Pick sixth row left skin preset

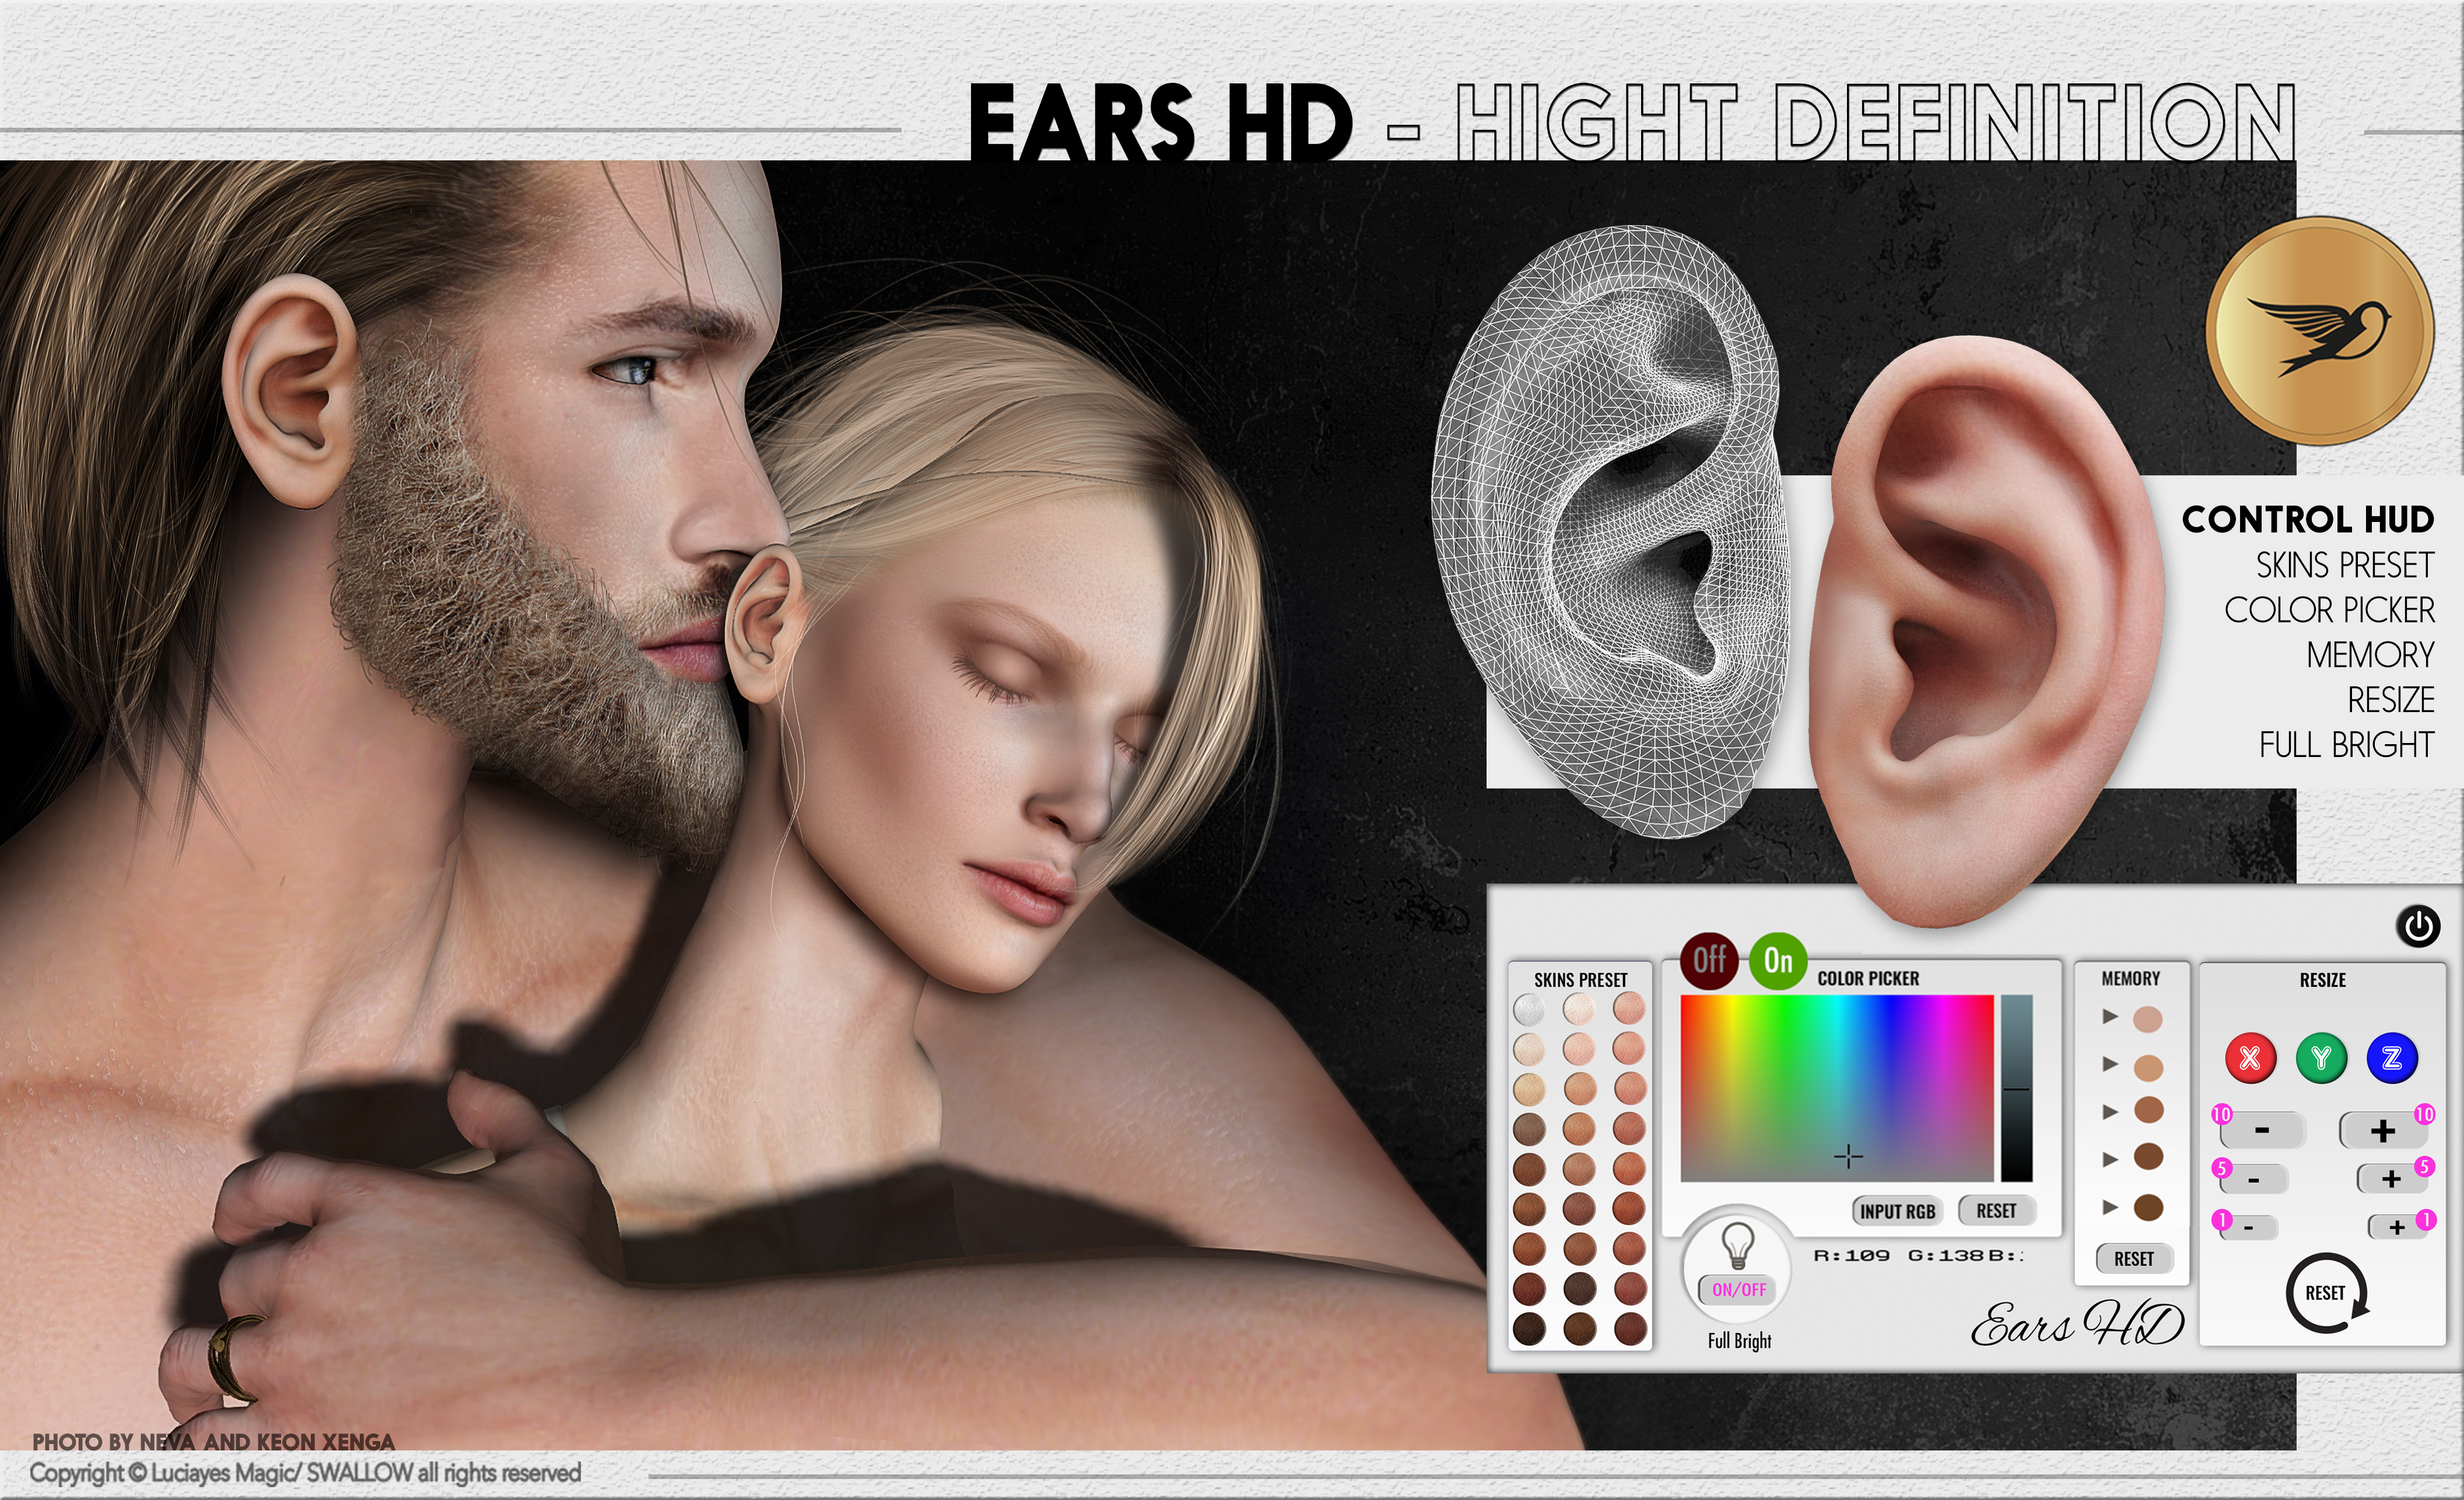pos(1529,1209)
